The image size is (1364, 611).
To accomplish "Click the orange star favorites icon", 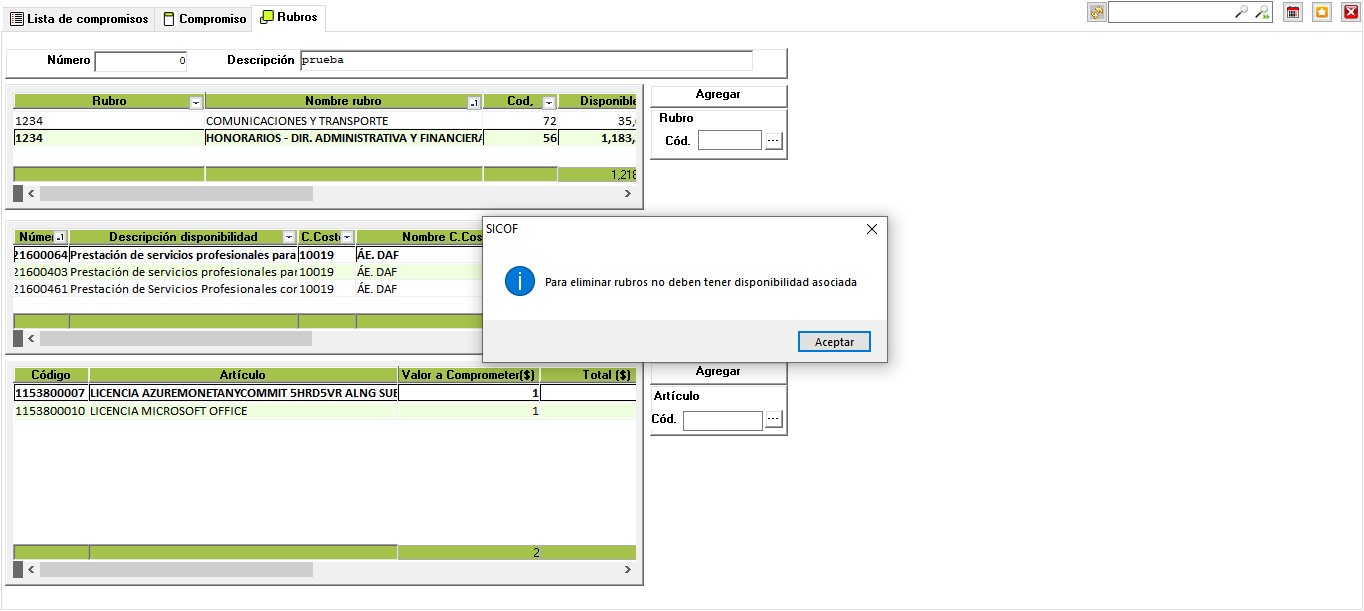I will [1322, 12].
